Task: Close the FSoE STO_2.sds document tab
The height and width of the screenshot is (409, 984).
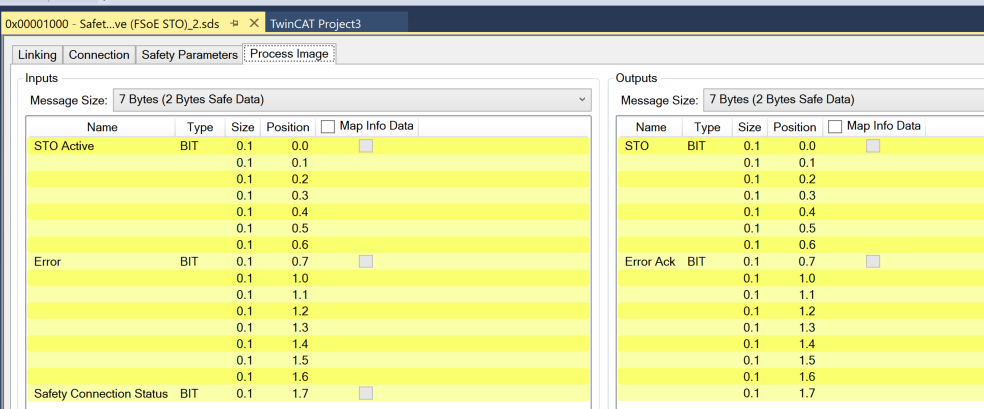Action: coord(254,23)
